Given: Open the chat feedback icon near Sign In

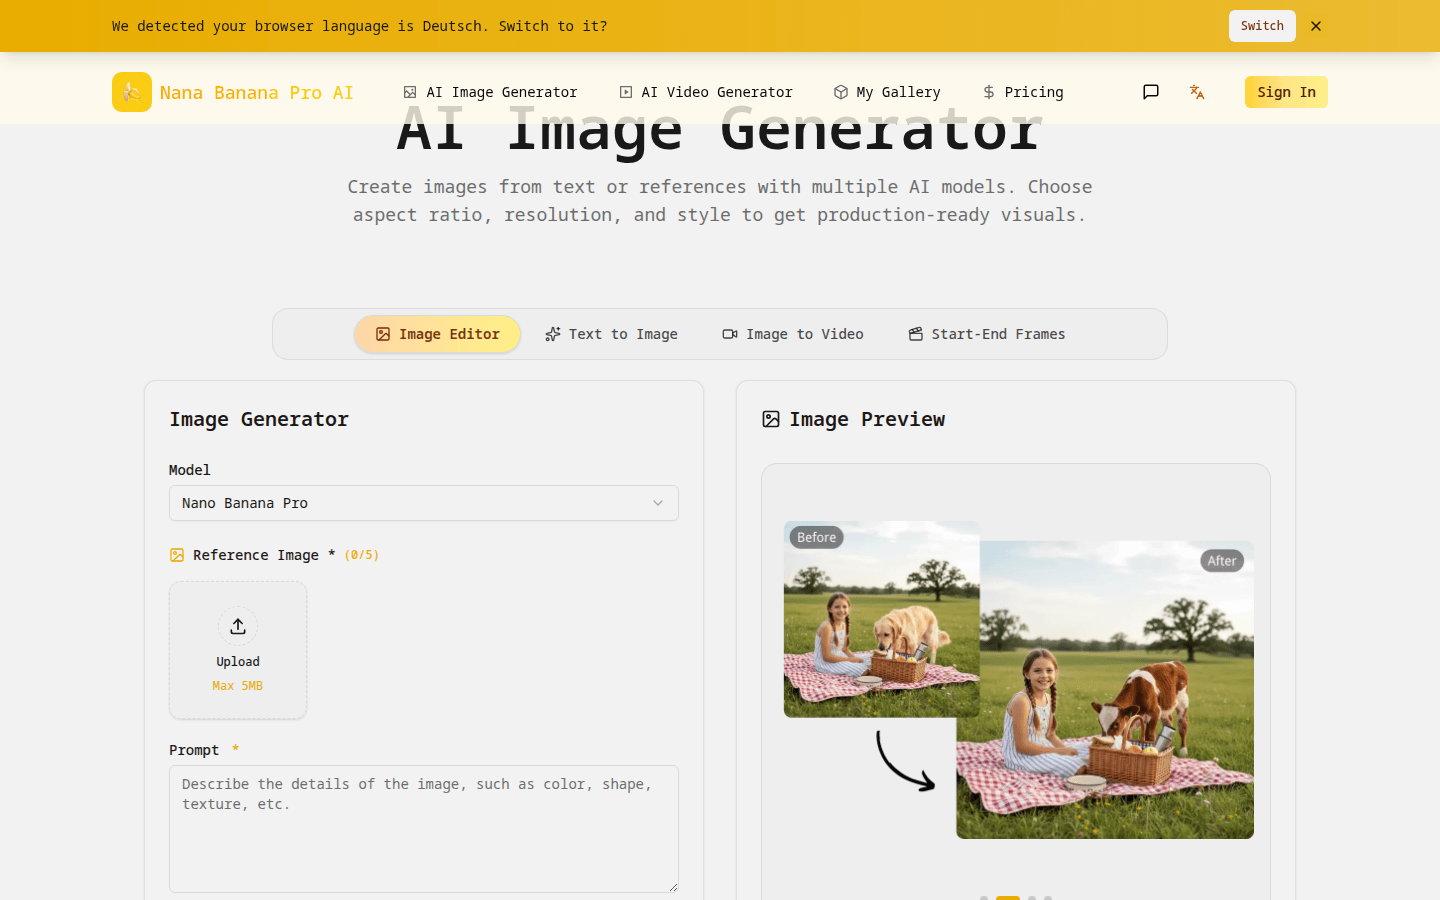Looking at the screenshot, I should tap(1150, 91).
